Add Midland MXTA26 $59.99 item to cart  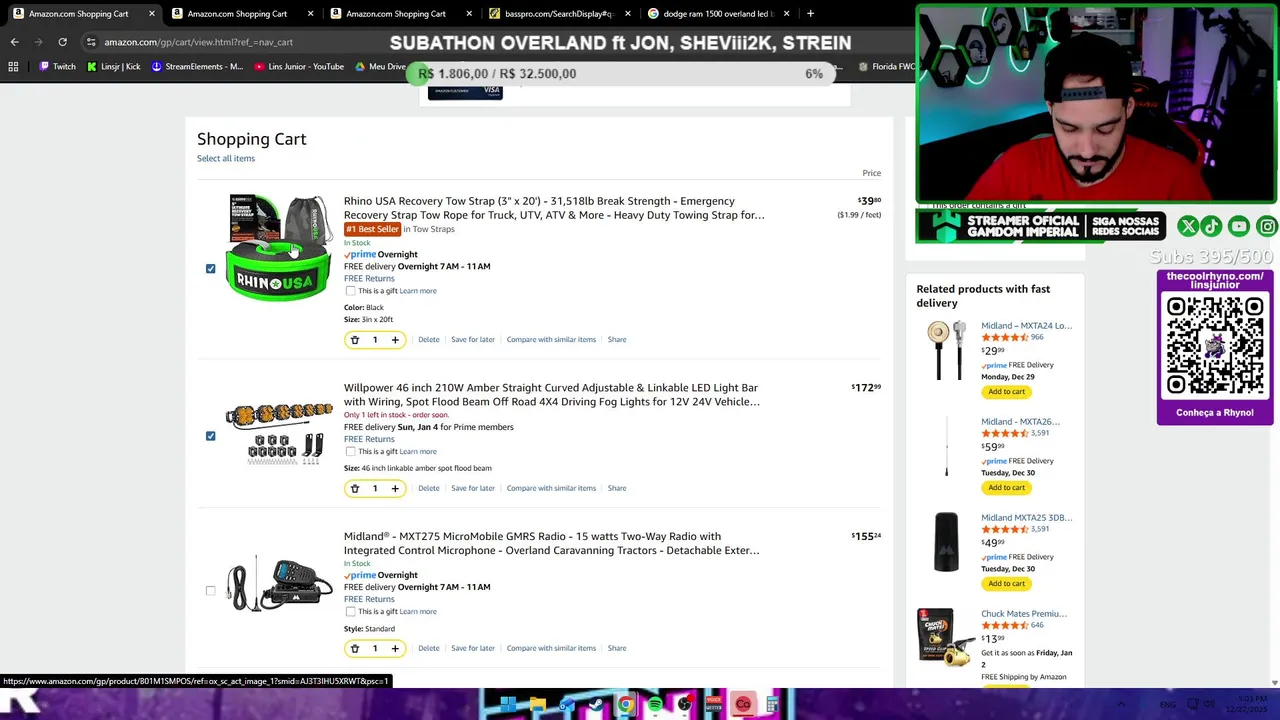click(x=1007, y=488)
